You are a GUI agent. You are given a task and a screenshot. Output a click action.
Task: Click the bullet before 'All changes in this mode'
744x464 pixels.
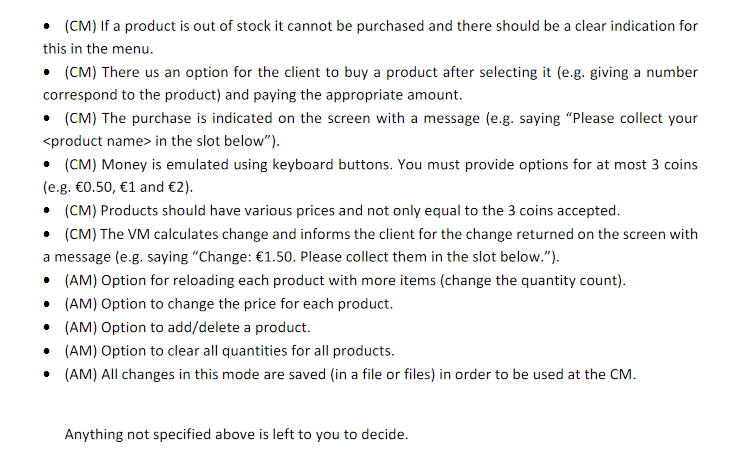(x=46, y=375)
